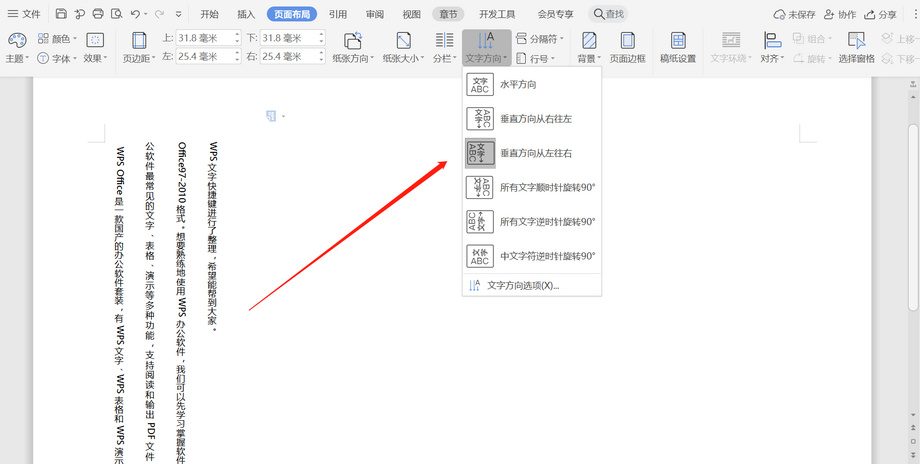This screenshot has height=464, width=920.
Task: Open the 引用 tab
Action: pyautogui.click(x=338, y=14)
